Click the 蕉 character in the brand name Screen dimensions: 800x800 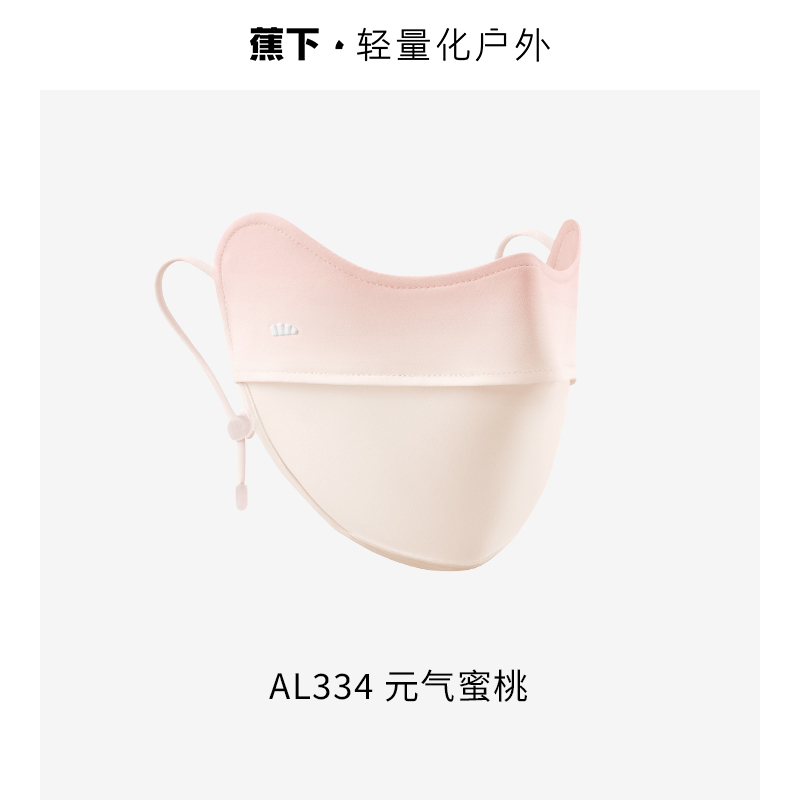(266, 44)
